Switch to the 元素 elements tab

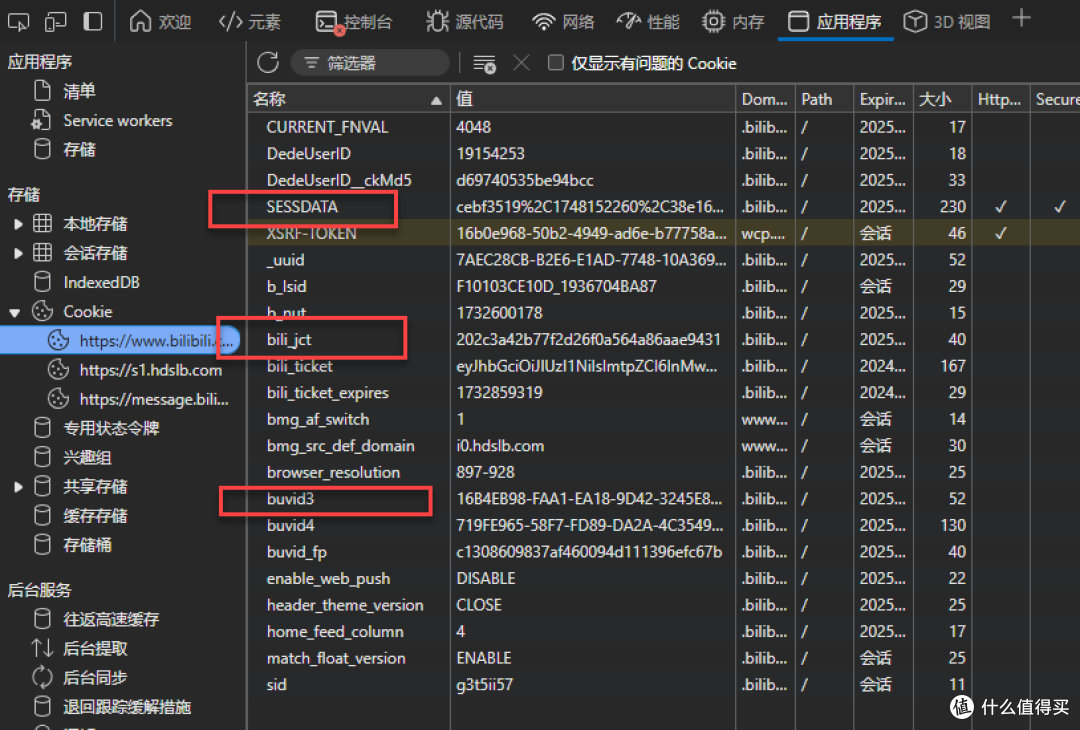click(249, 22)
